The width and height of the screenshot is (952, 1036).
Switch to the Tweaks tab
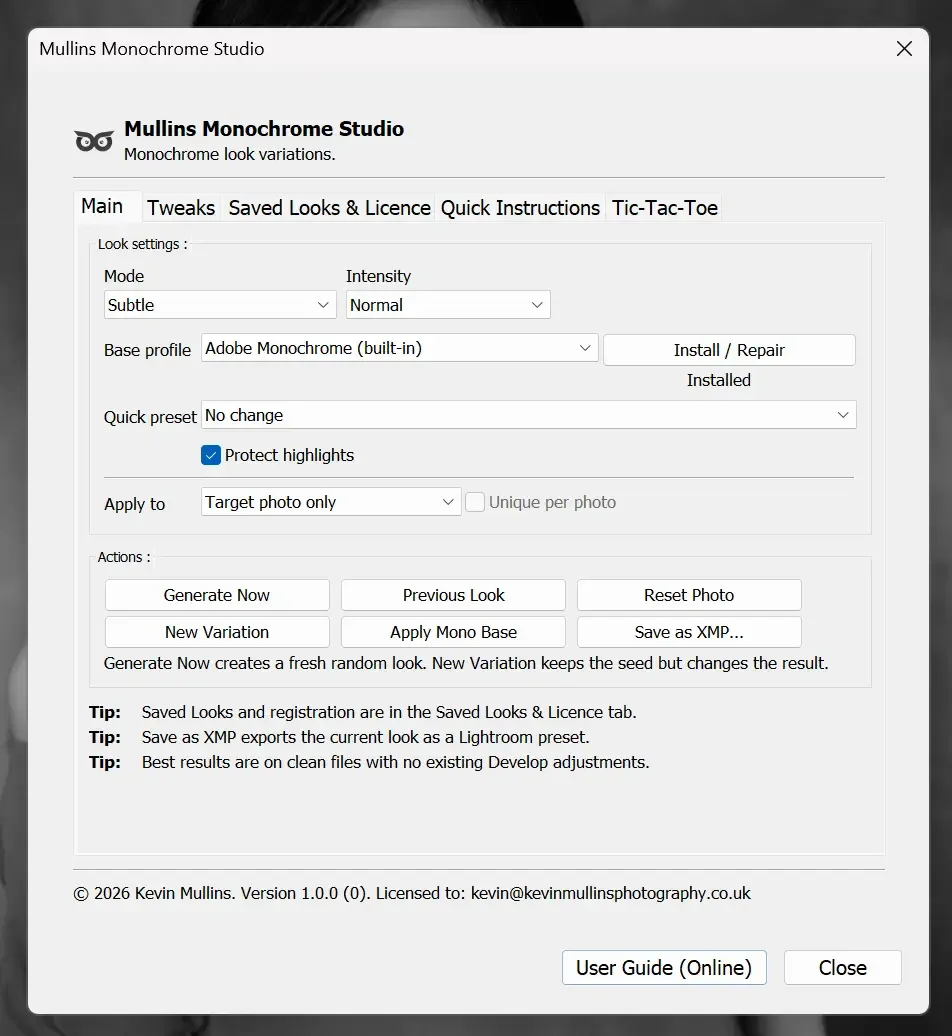pyautogui.click(x=181, y=208)
